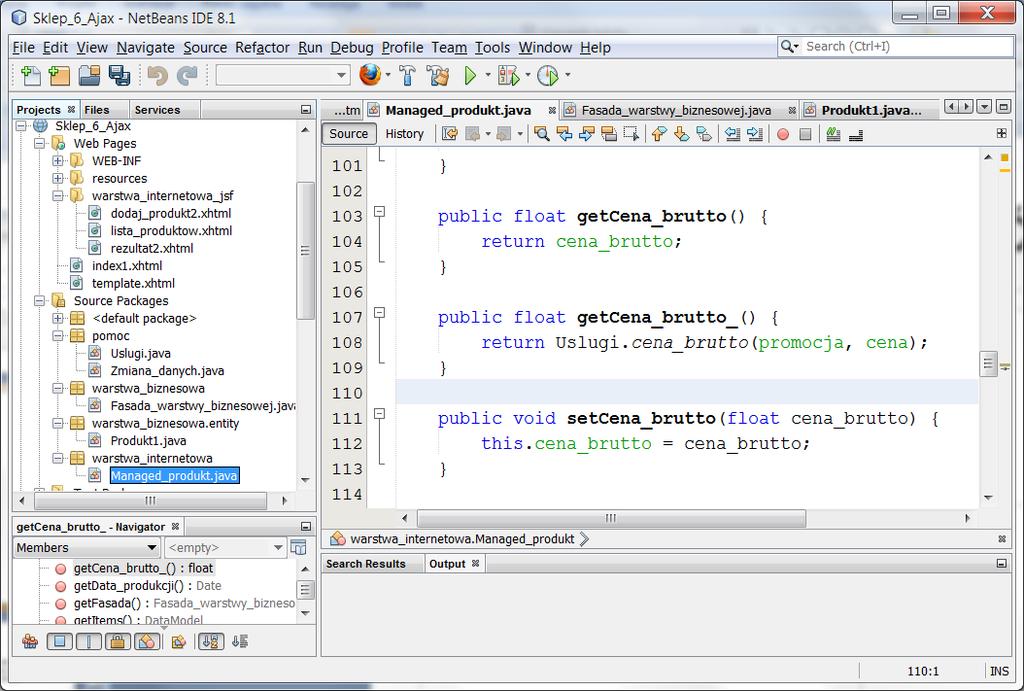The width and height of the screenshot is (1024, 691).
Task: Collapse the Source Packages node
Action: [39, 300]
